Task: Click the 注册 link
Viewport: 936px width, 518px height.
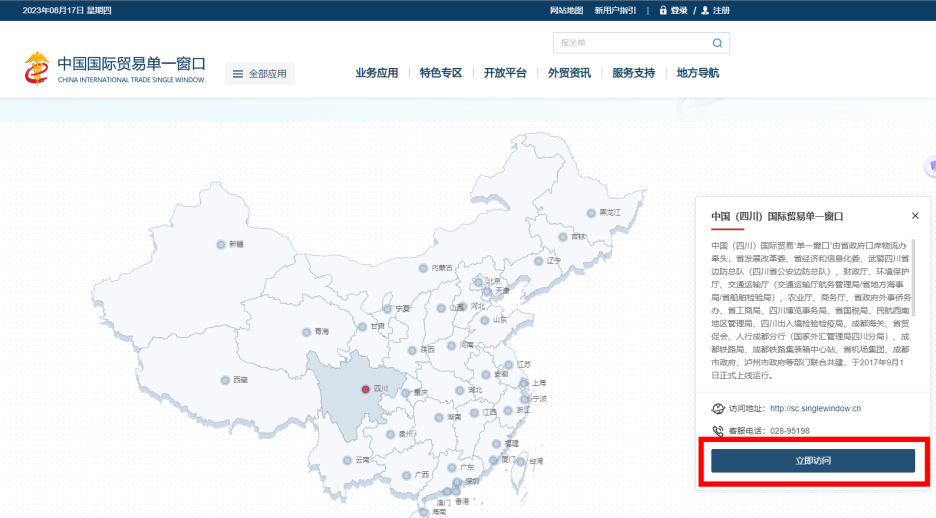Action: [x=721, y=10]
